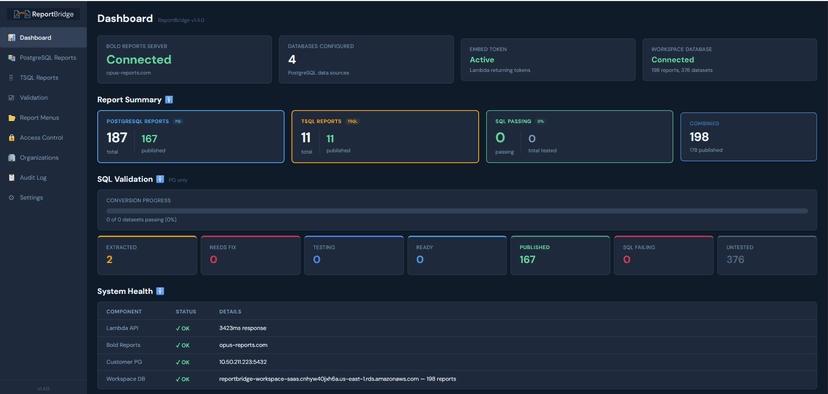
Task: Select Access Control in sidebar
Action: [43, 138]
